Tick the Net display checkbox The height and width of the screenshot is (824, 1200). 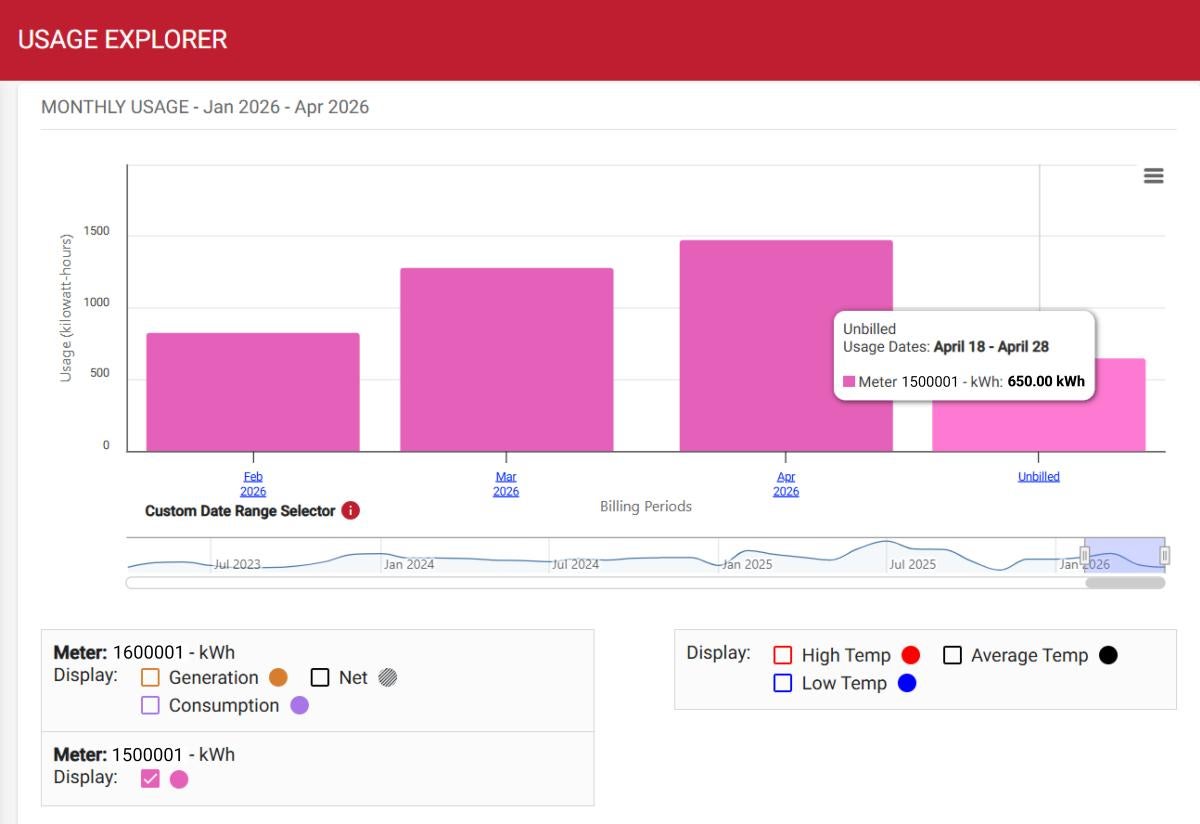[x=320, y=678]
